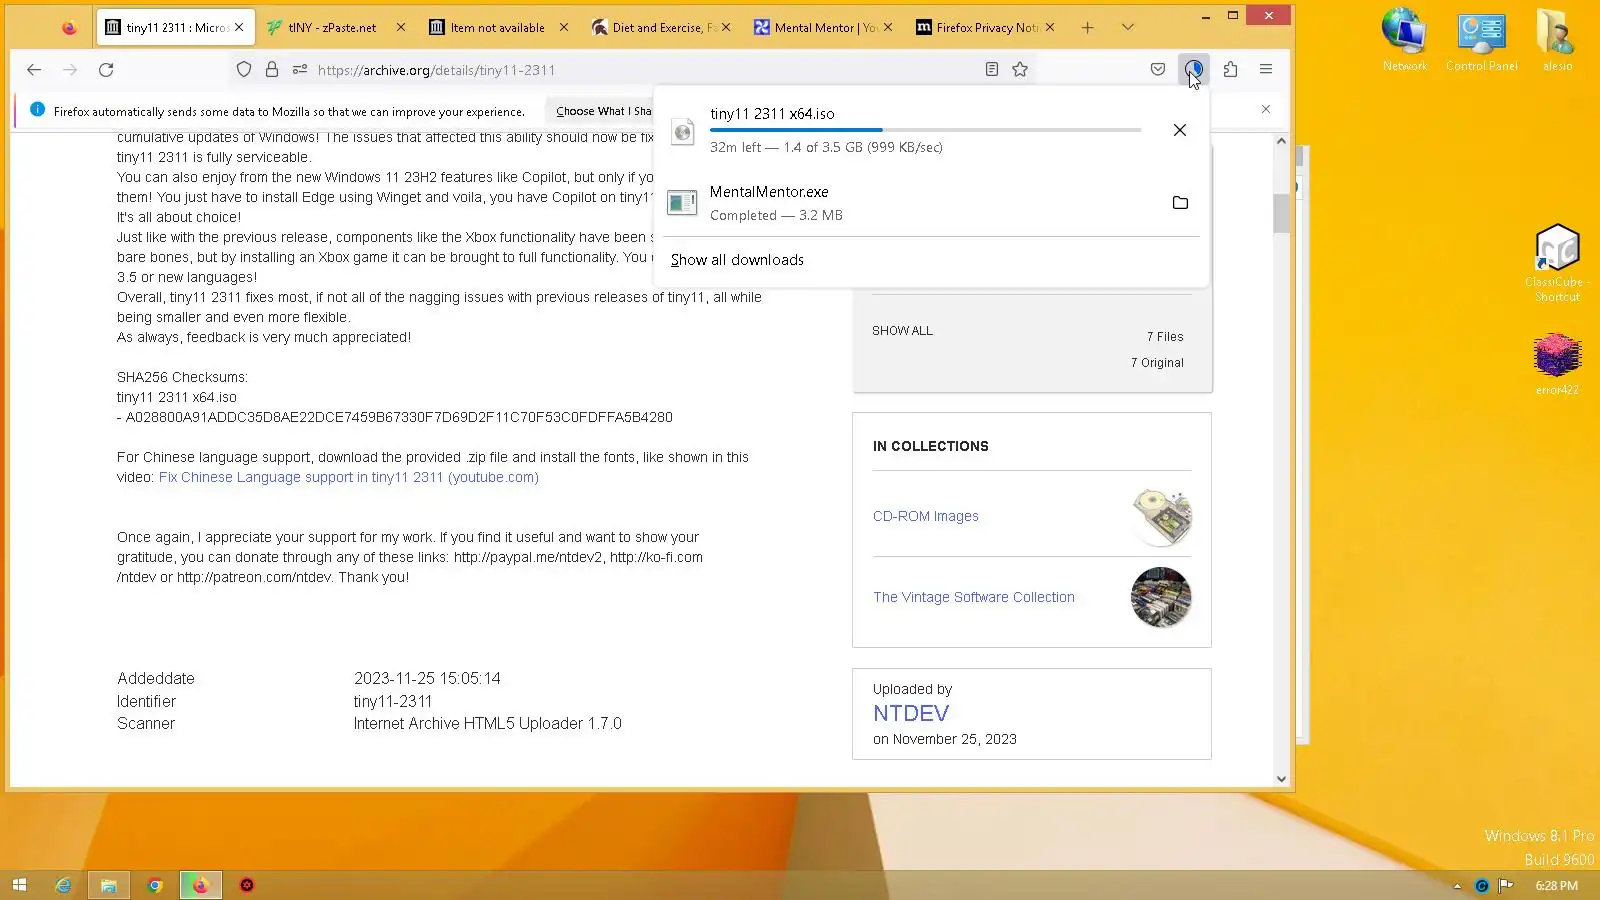Bookmark this page with the star icon

pyautogui.click(x=1020, y=70)
